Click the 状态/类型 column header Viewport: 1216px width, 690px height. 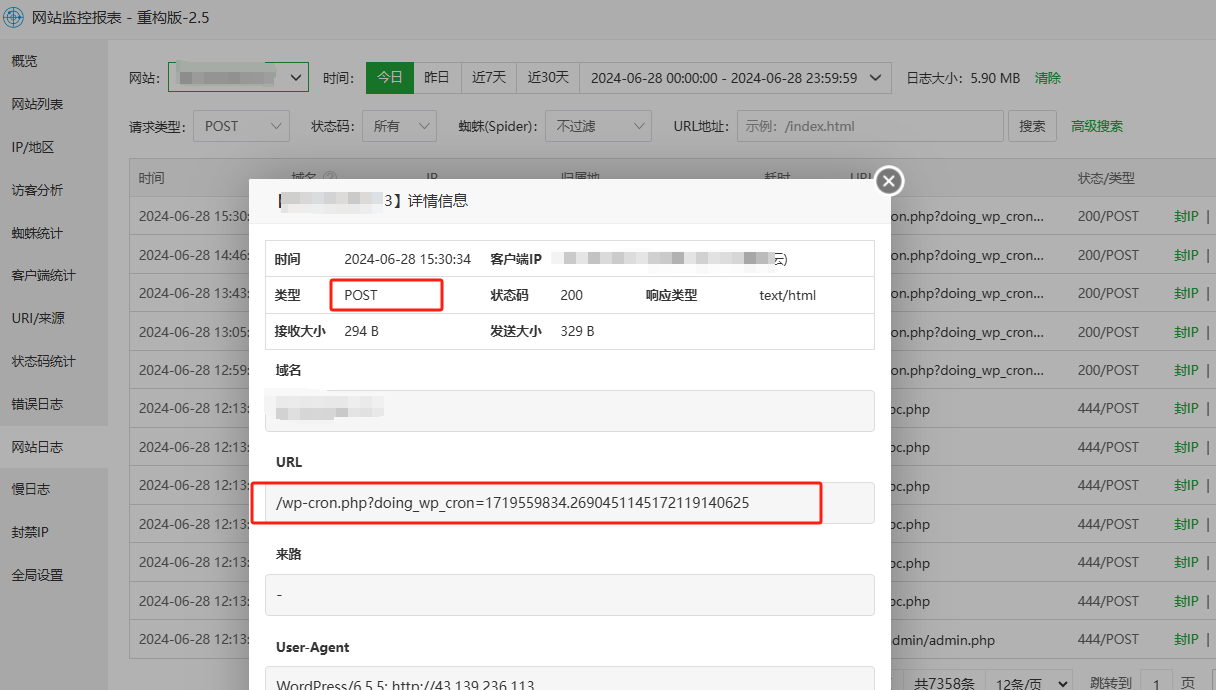[1106, 178]
